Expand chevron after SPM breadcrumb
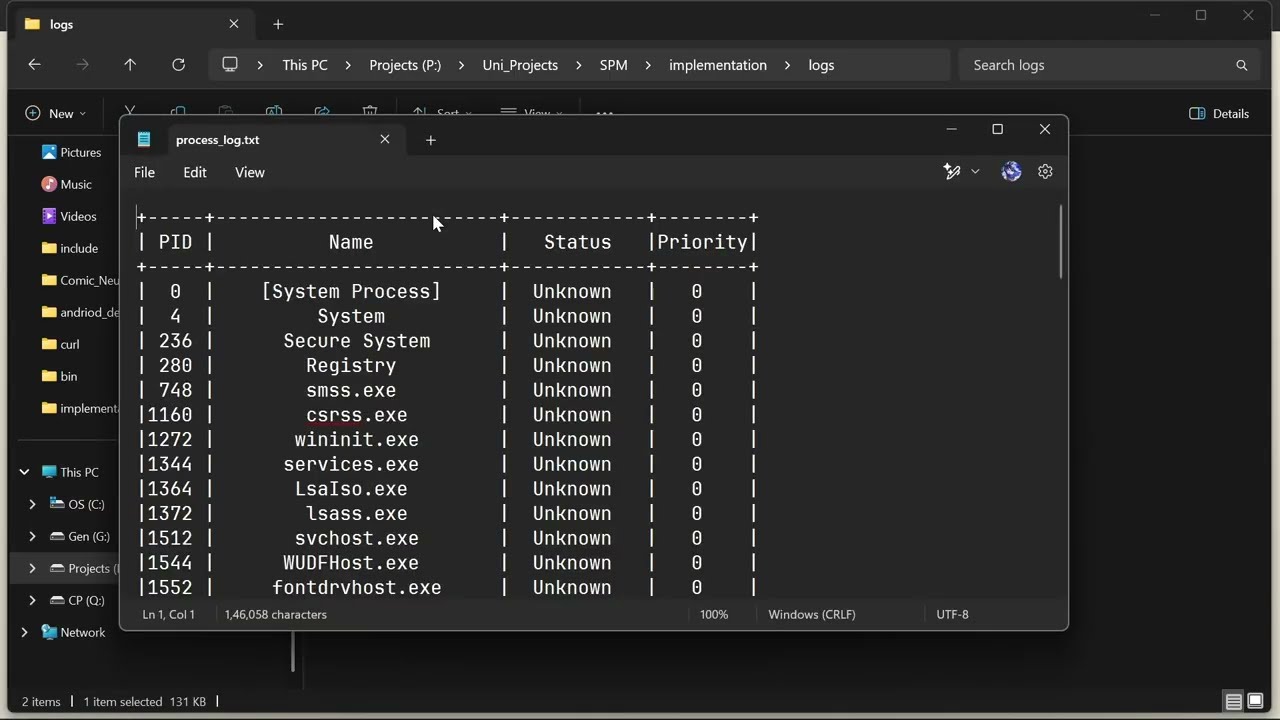Image resolution: width=1280 pixels, height=720 pixels. pos(648,65)
